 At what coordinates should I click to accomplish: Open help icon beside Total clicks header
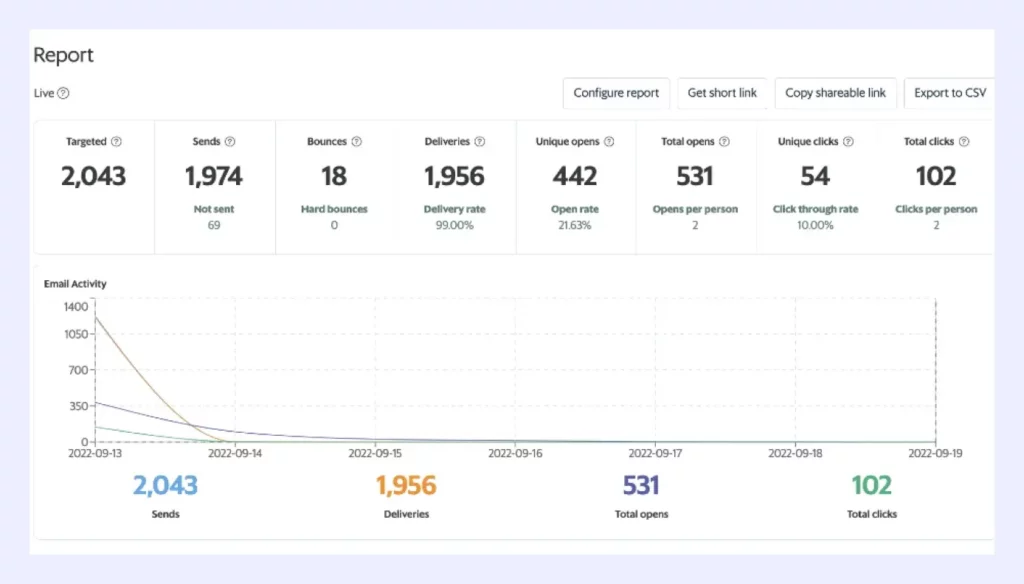(964, 142)
